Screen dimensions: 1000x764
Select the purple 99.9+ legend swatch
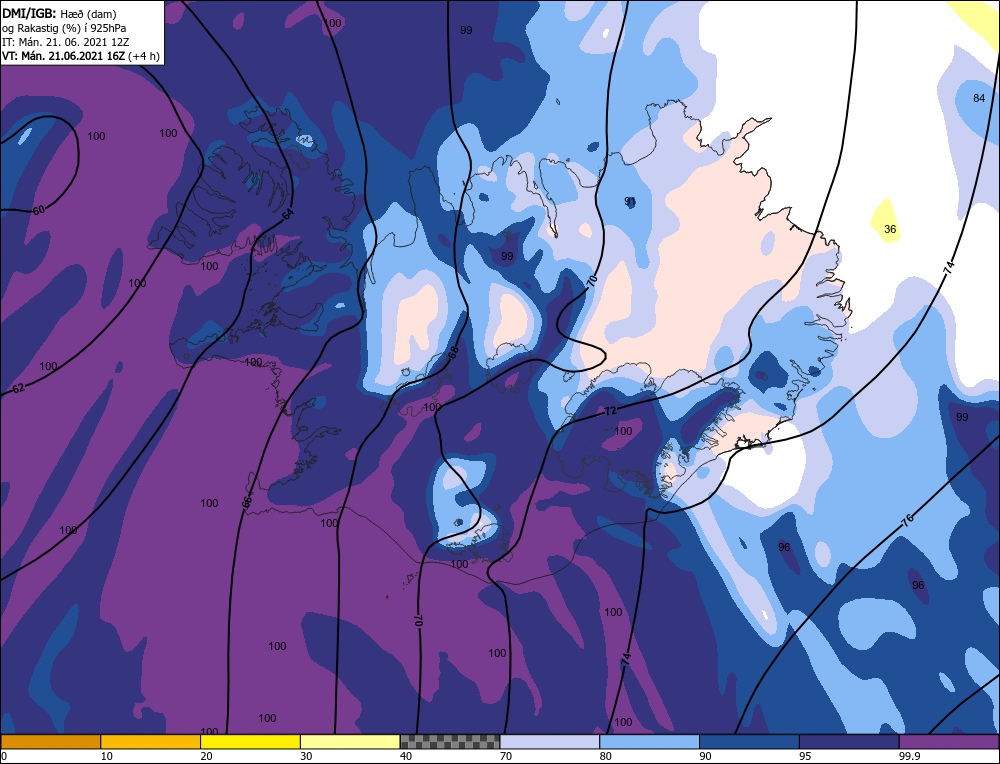(949, 742)
